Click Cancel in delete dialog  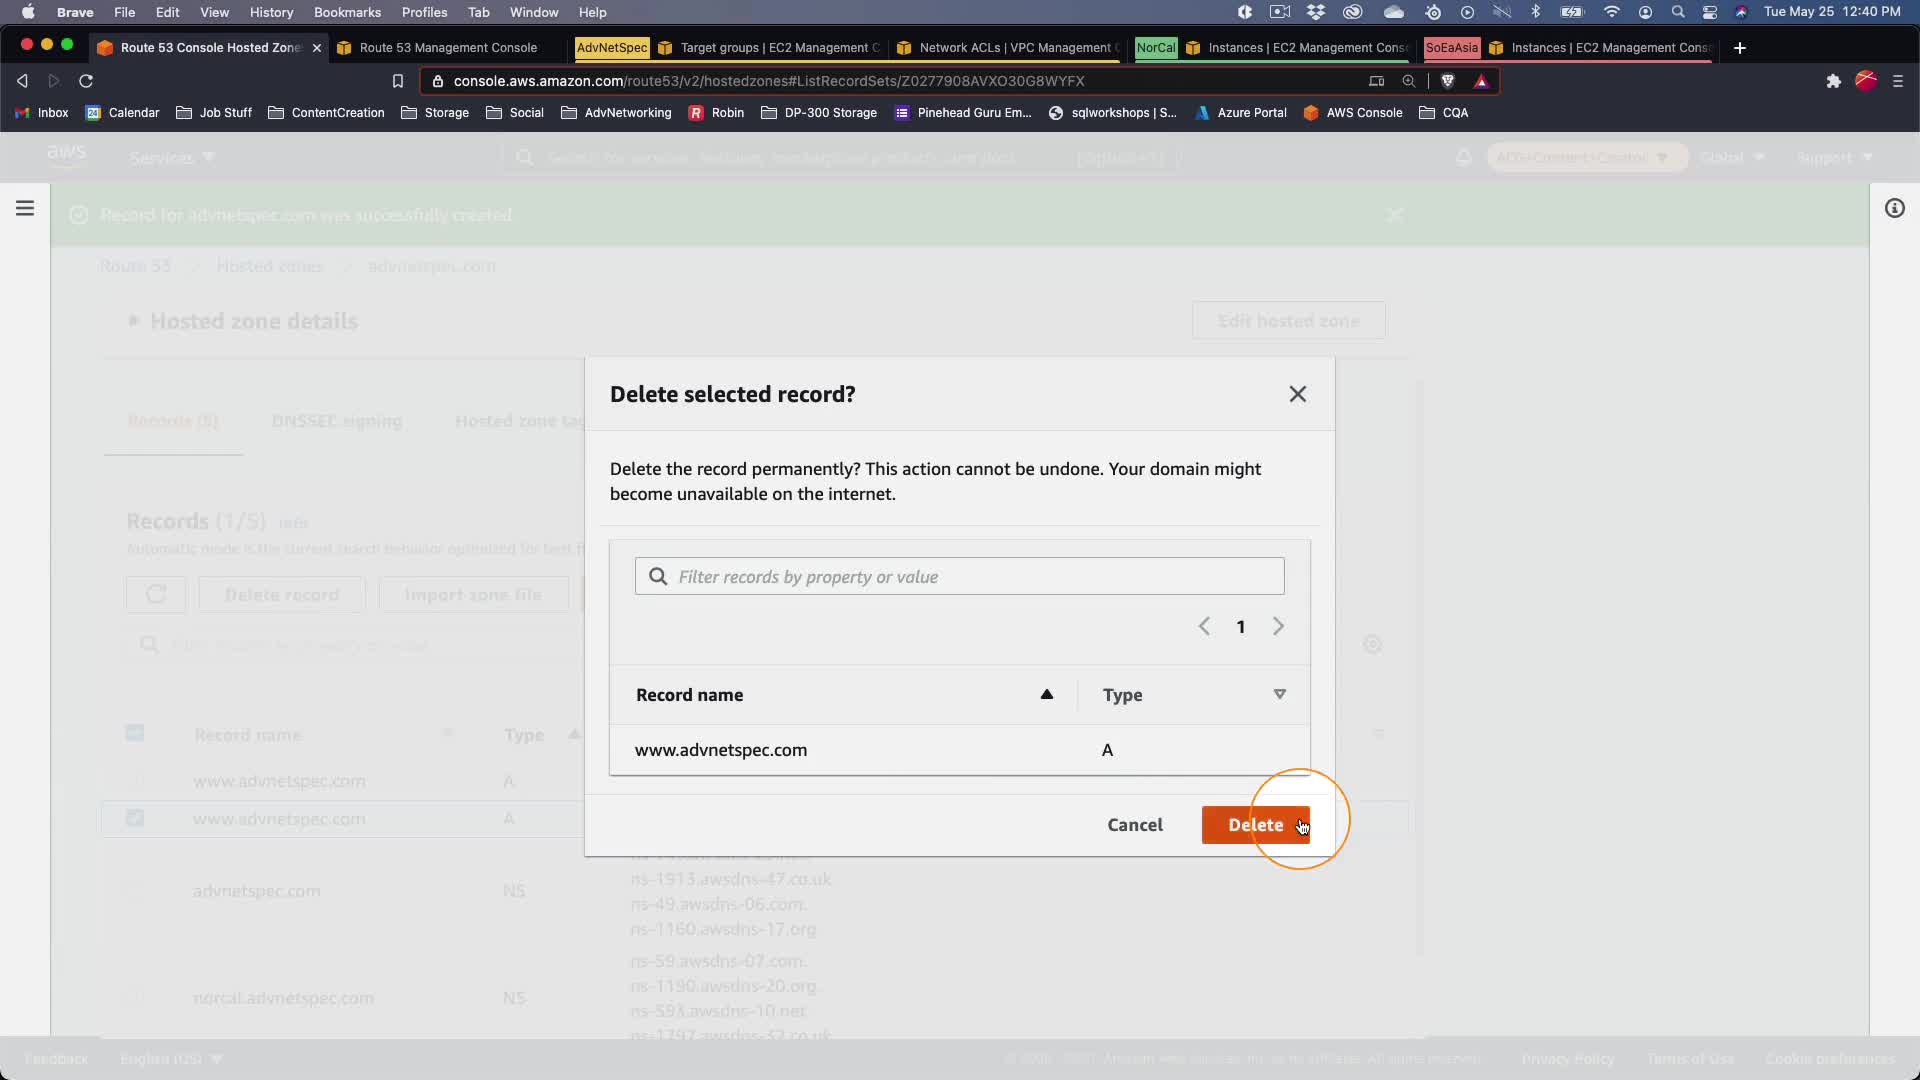(1134, 825)
